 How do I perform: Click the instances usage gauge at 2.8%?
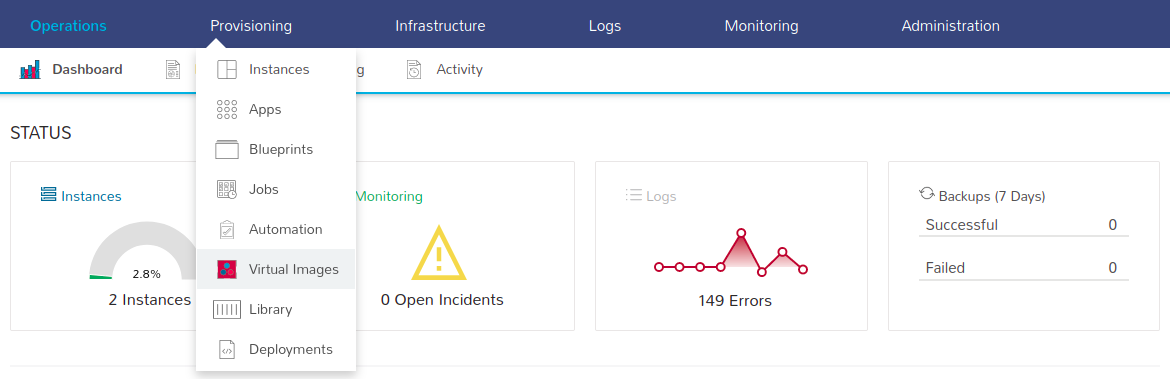pyautogui.click(x=142, y=251)
